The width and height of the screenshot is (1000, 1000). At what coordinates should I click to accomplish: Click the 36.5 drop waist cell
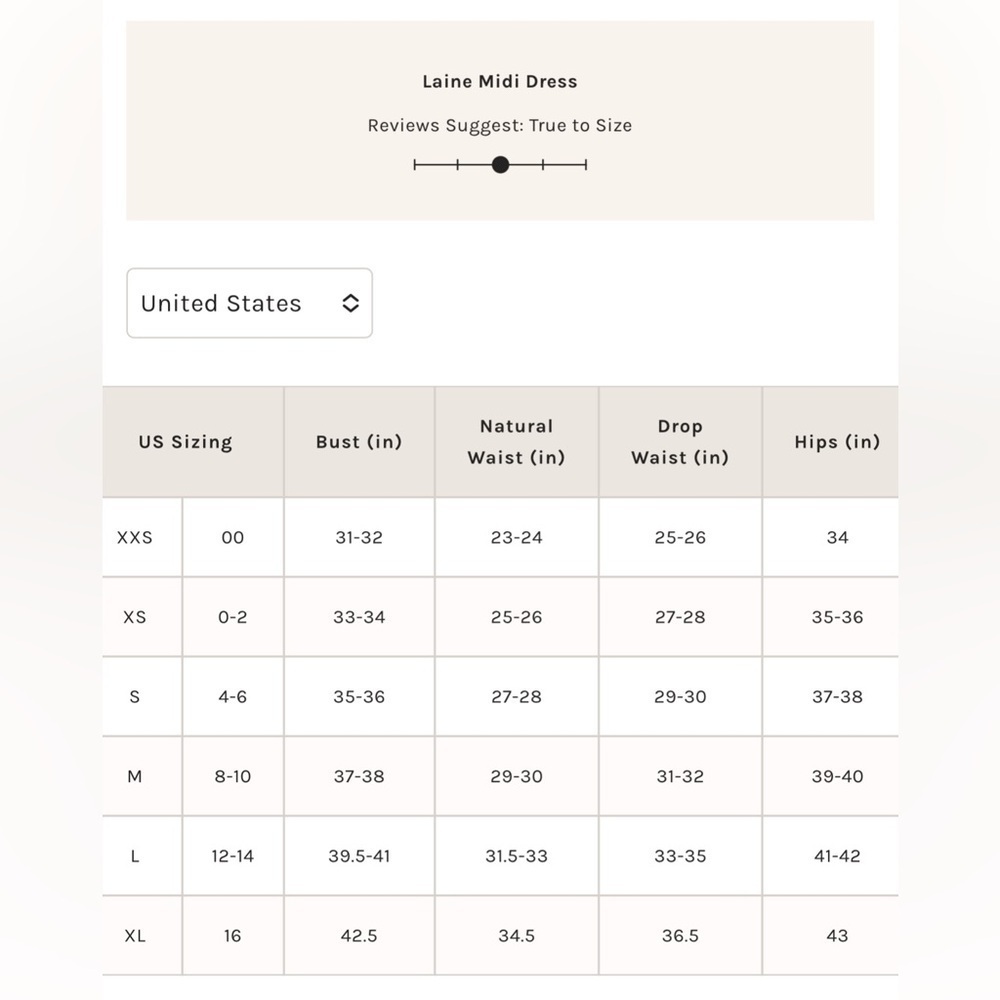click(x=680, y=936)
